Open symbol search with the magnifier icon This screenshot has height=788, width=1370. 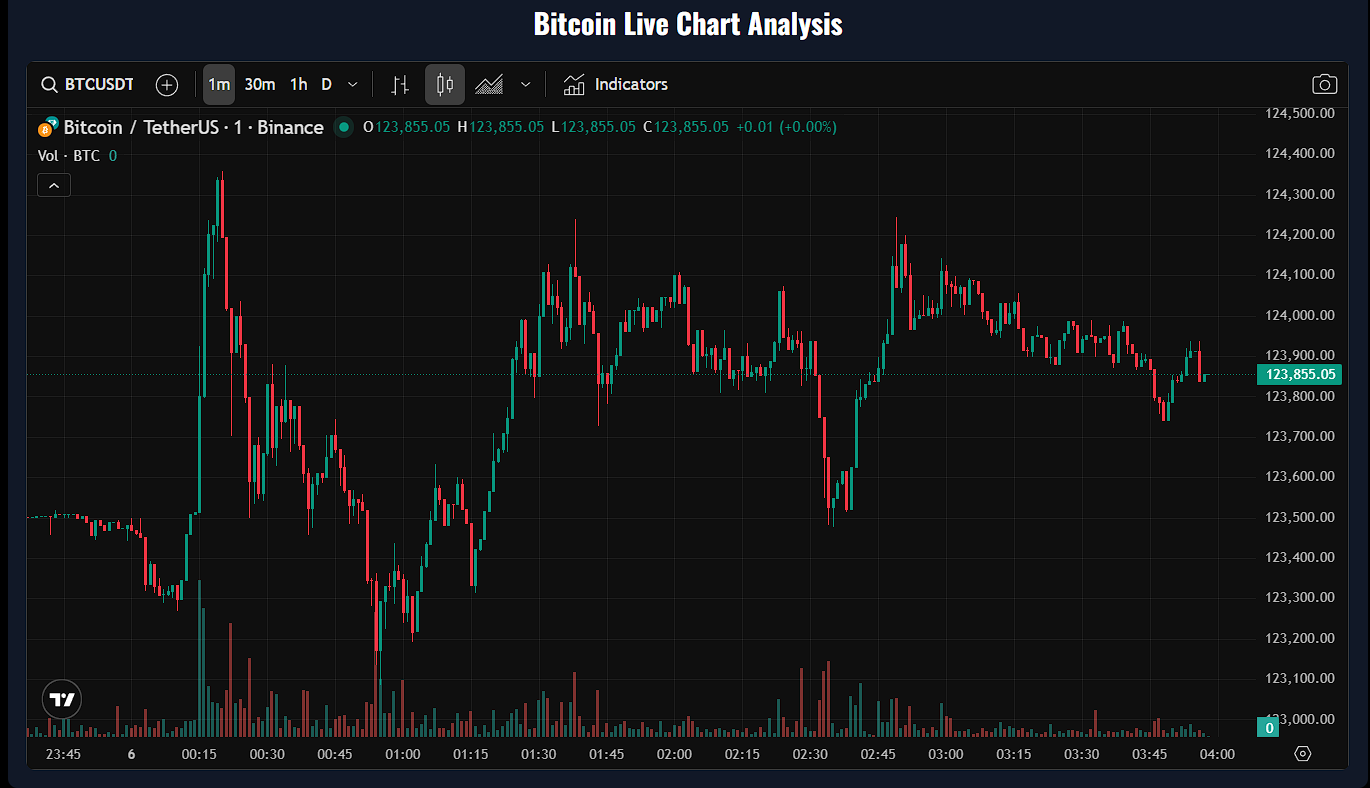coord(48,84)
